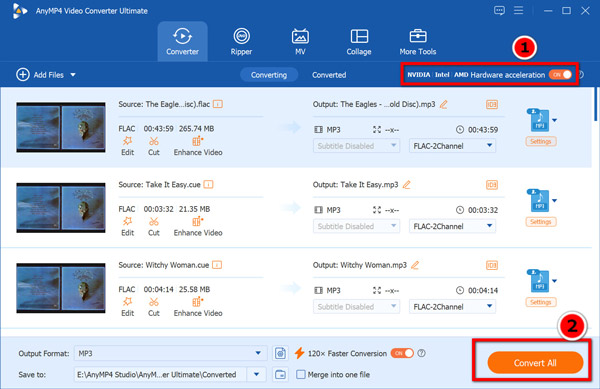Click the Add Files button
The width and height of the screenshot is (600, 389).
pos(40,75)
